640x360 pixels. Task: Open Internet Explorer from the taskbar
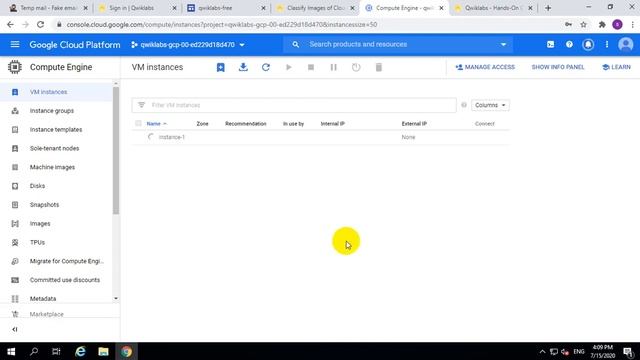(x=80, y=351)
